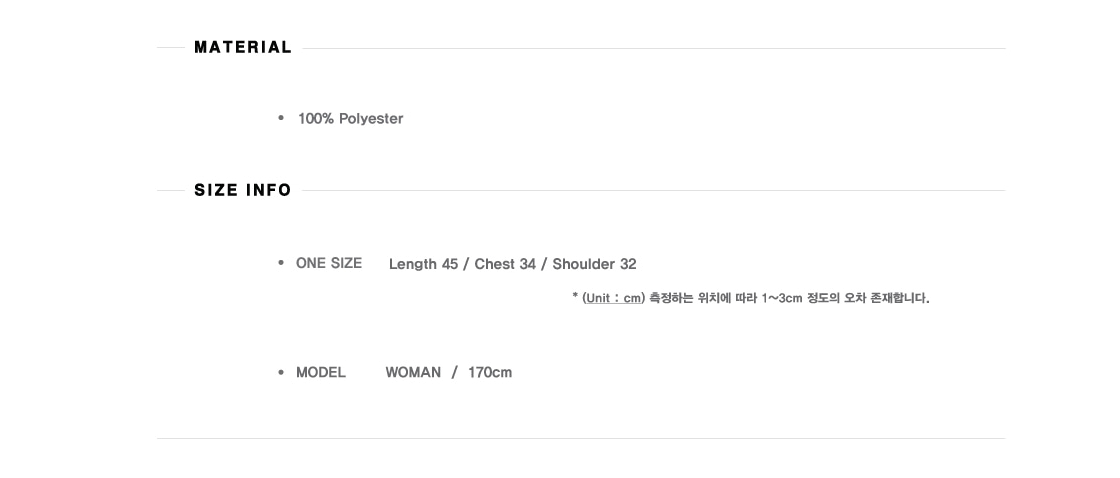Click the bullet before MODEL
Viewport: 1120px width, 478px height.
(x=281, y=372)
